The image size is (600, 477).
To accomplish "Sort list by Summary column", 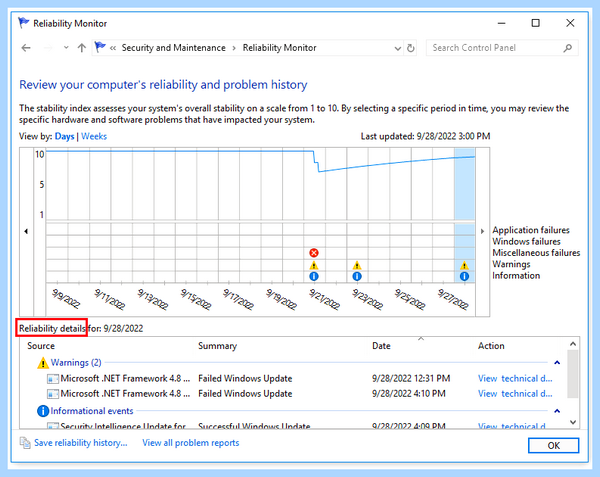I will 217,346.
